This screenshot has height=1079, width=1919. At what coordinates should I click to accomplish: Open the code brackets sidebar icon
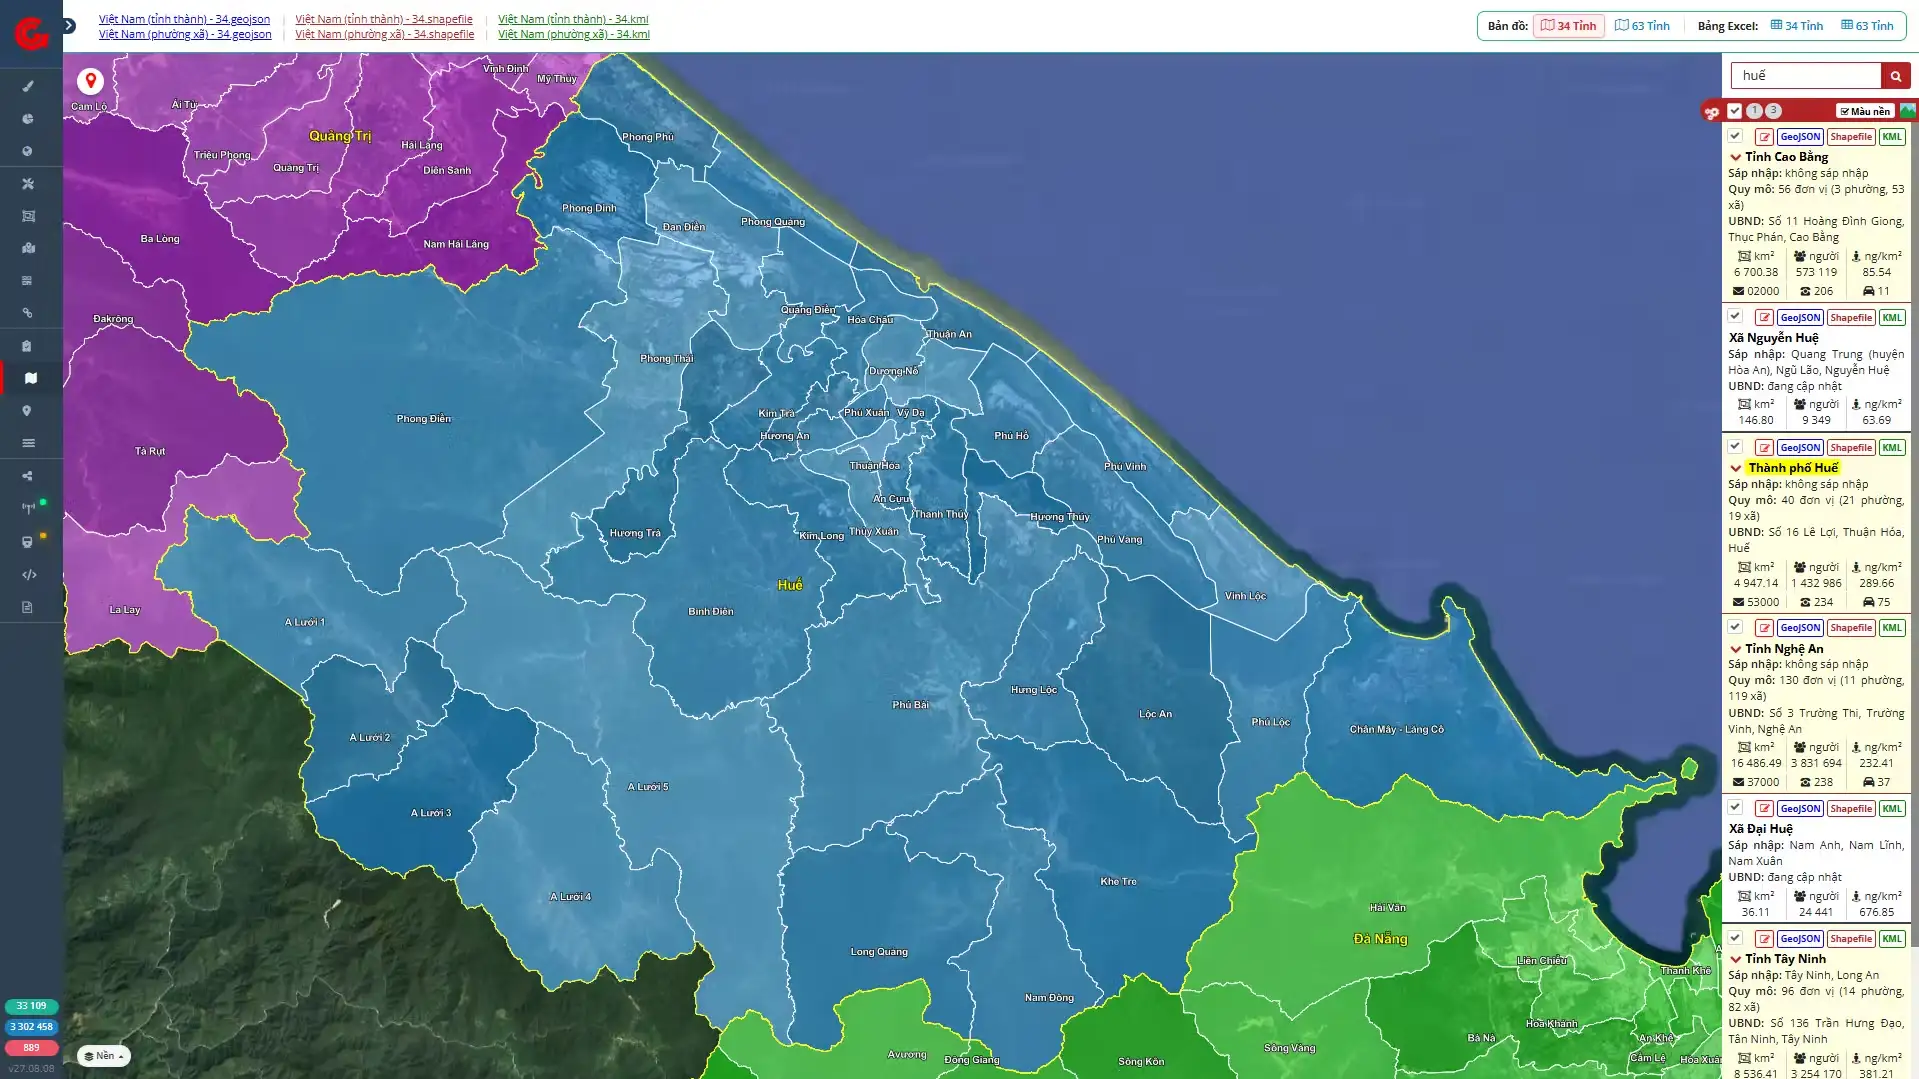[28, 574]
